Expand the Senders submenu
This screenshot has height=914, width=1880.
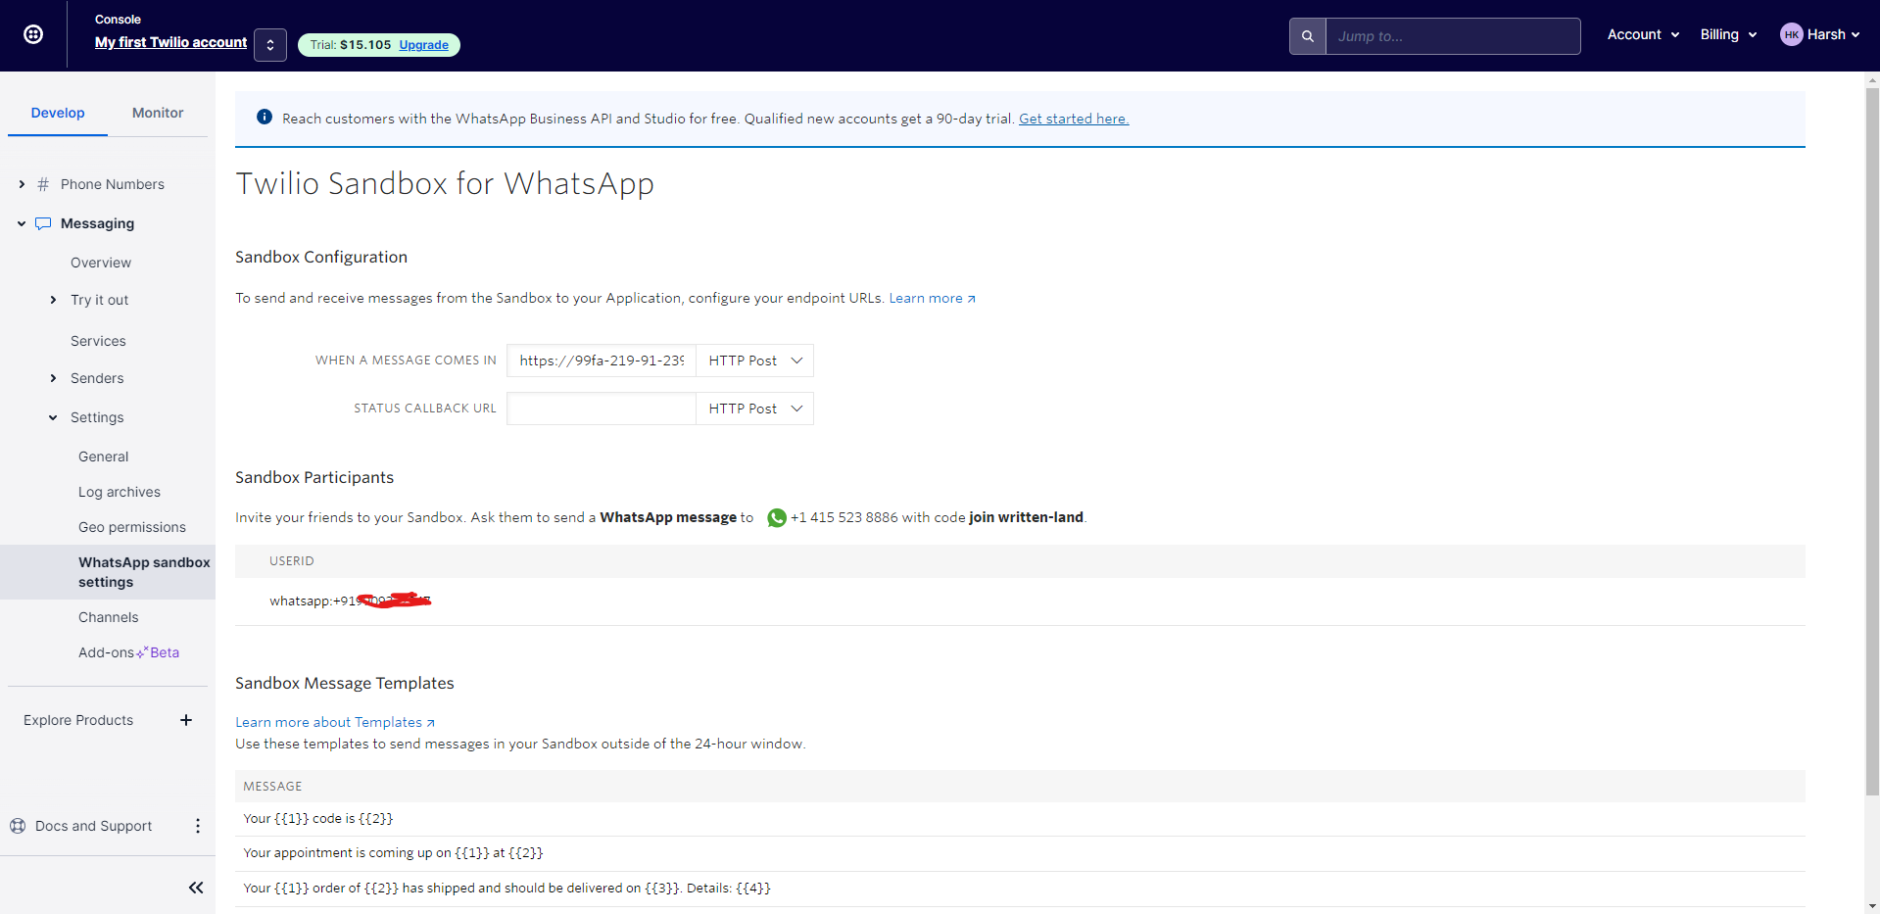(x=53, y=378)
